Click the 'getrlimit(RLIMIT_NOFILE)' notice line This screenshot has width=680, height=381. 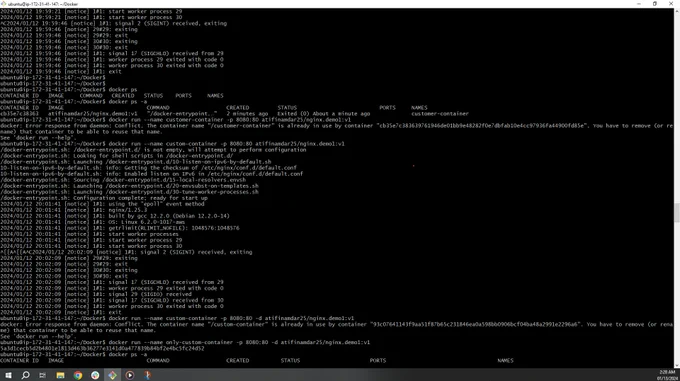[x=120, y=228]
